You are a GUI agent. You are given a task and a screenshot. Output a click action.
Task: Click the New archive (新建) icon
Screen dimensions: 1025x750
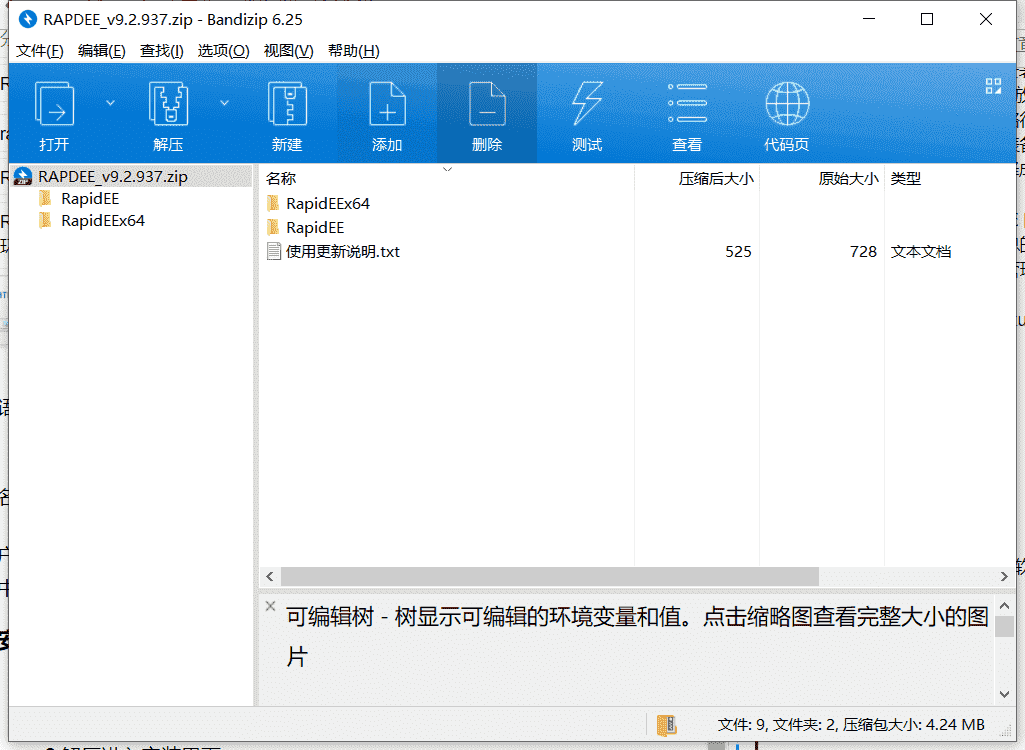pyautogui.click(x=287, y=103)
